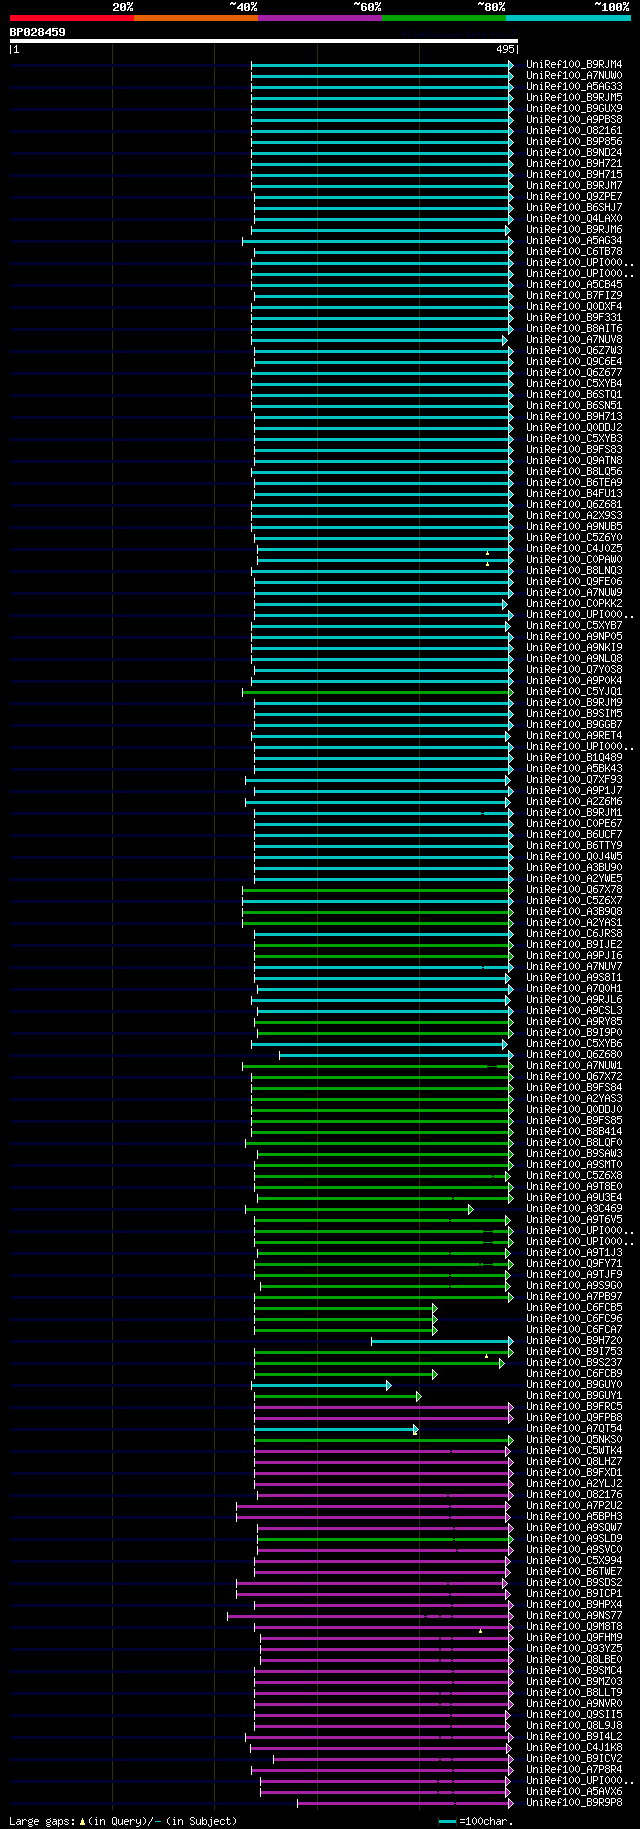Select label UniRef100_B6UCF7
Viewport: 640px width, 1829px height.
click(x=574, y=835)
